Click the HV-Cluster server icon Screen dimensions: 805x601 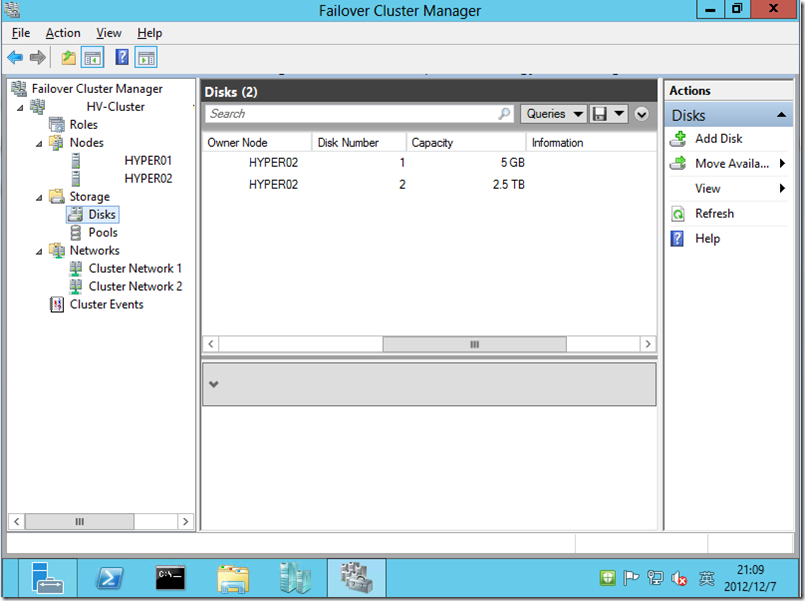[37, 107]
